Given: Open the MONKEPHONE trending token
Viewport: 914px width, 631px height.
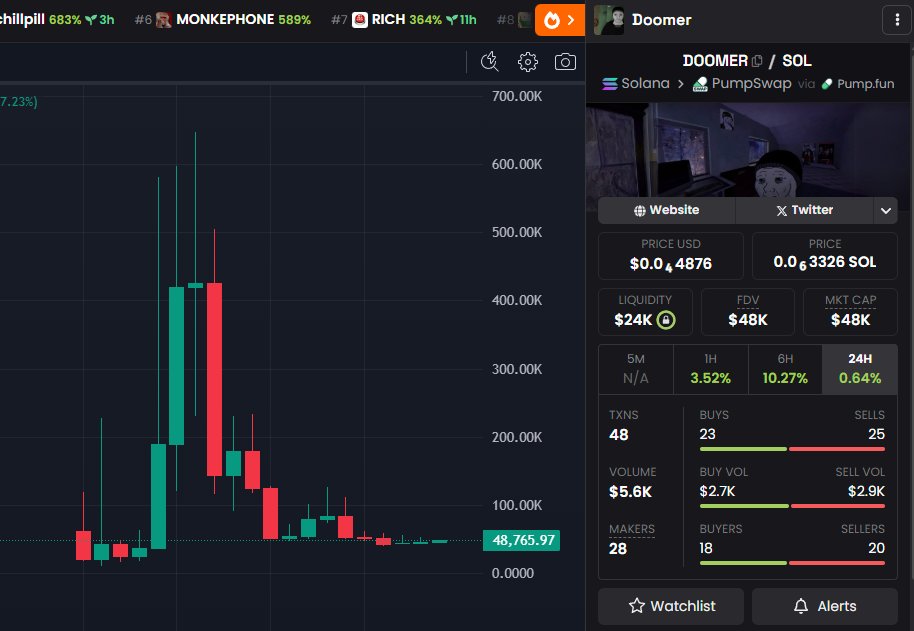Looking at the screenshot, I should (223, 20).
